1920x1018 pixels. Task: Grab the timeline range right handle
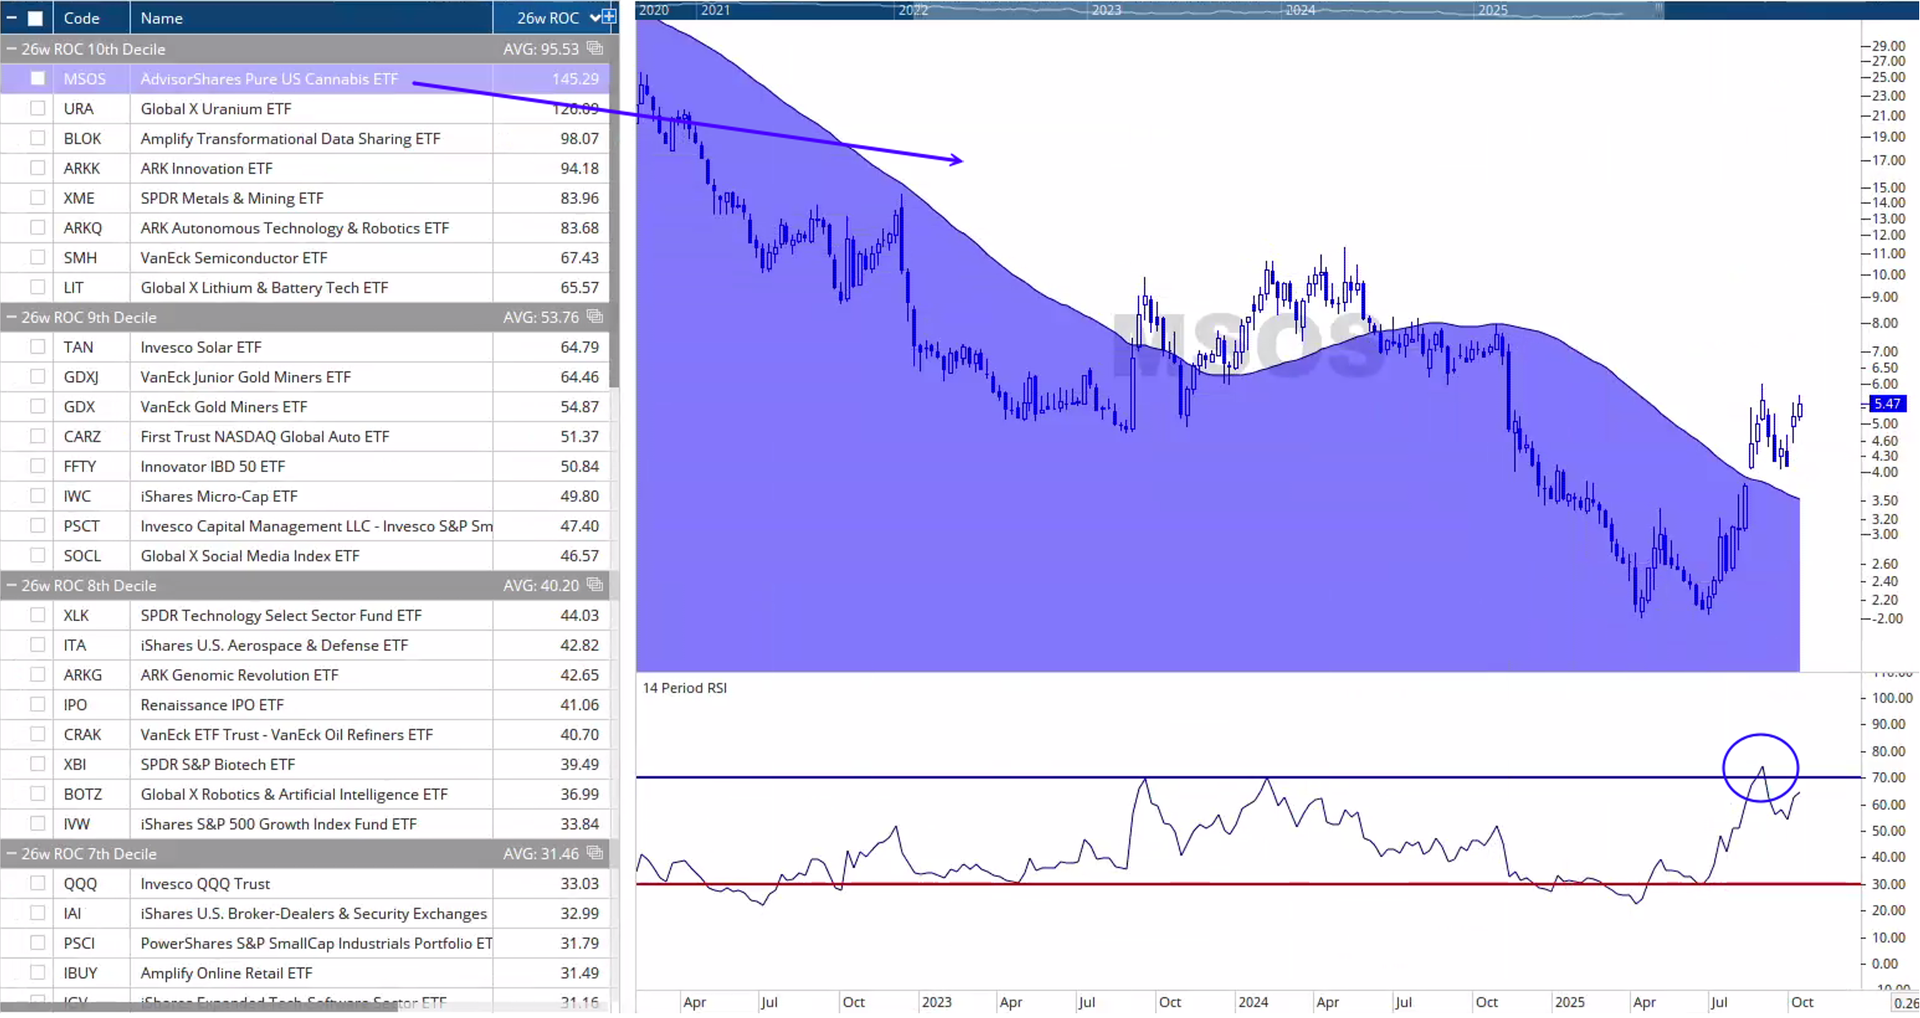point(1658,10)
